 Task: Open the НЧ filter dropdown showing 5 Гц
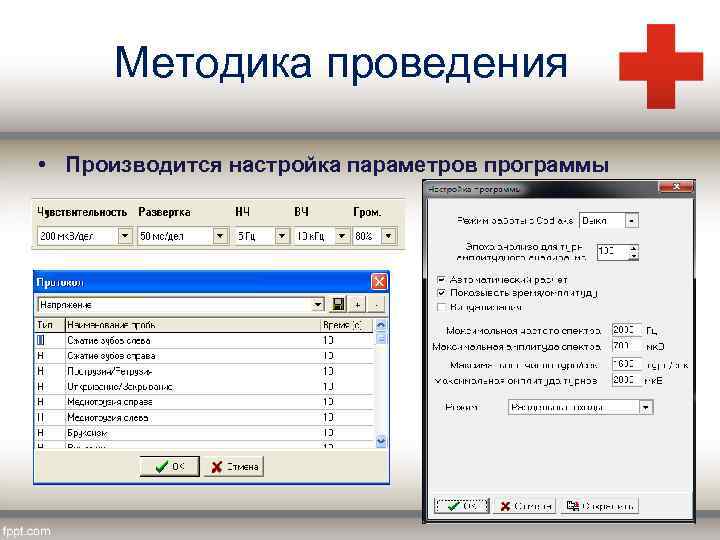[x=281, y=236]
